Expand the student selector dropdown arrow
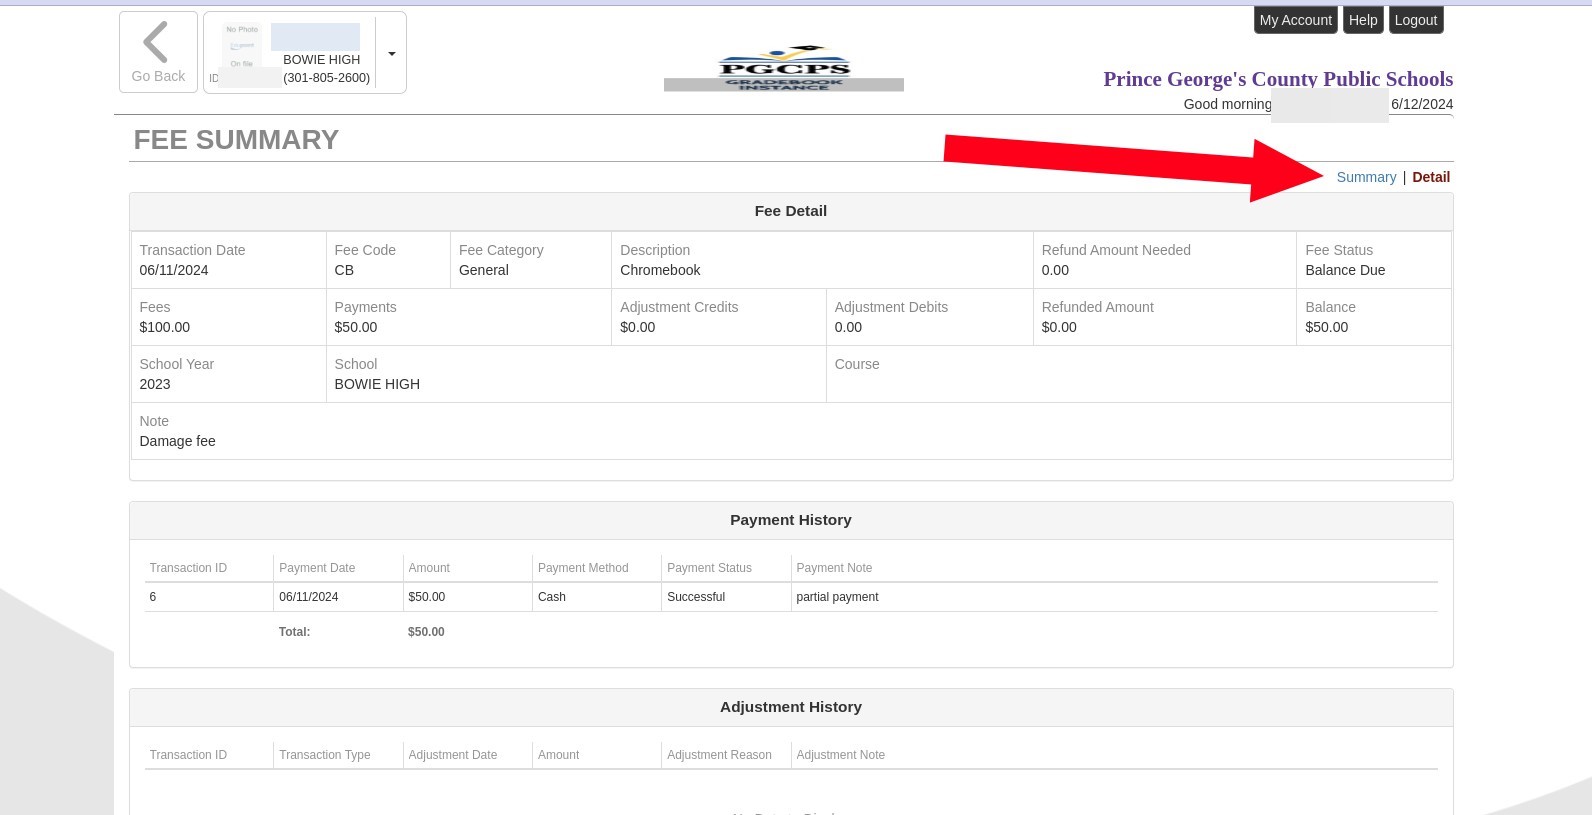Image resolution: width=1592 pixels, height=815 pixels. pyautogui.click(x=391, y=54)
